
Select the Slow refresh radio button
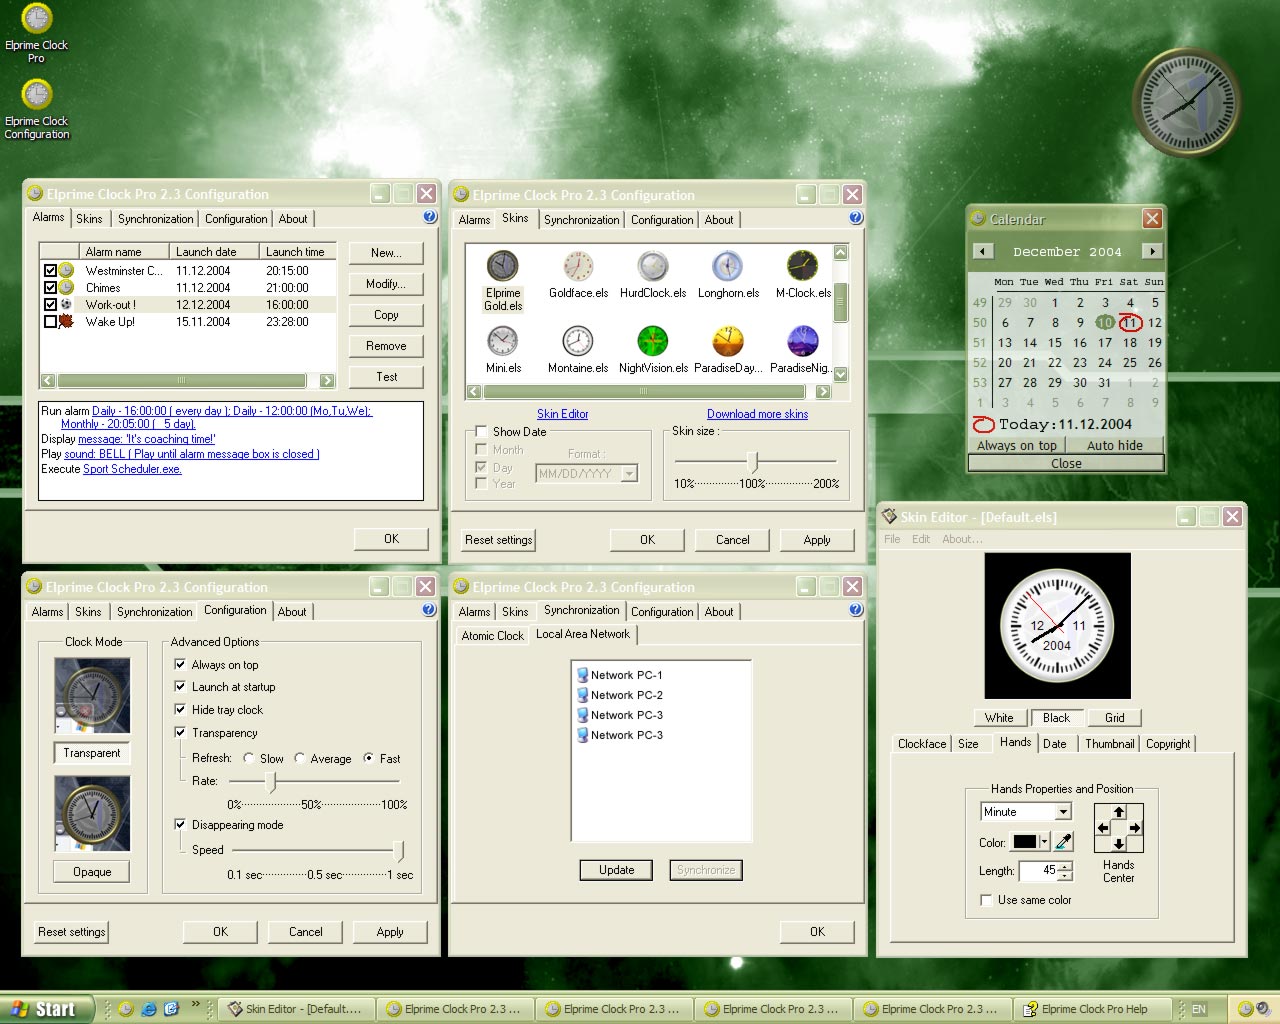pyautogui.click(x=248, y=758)
